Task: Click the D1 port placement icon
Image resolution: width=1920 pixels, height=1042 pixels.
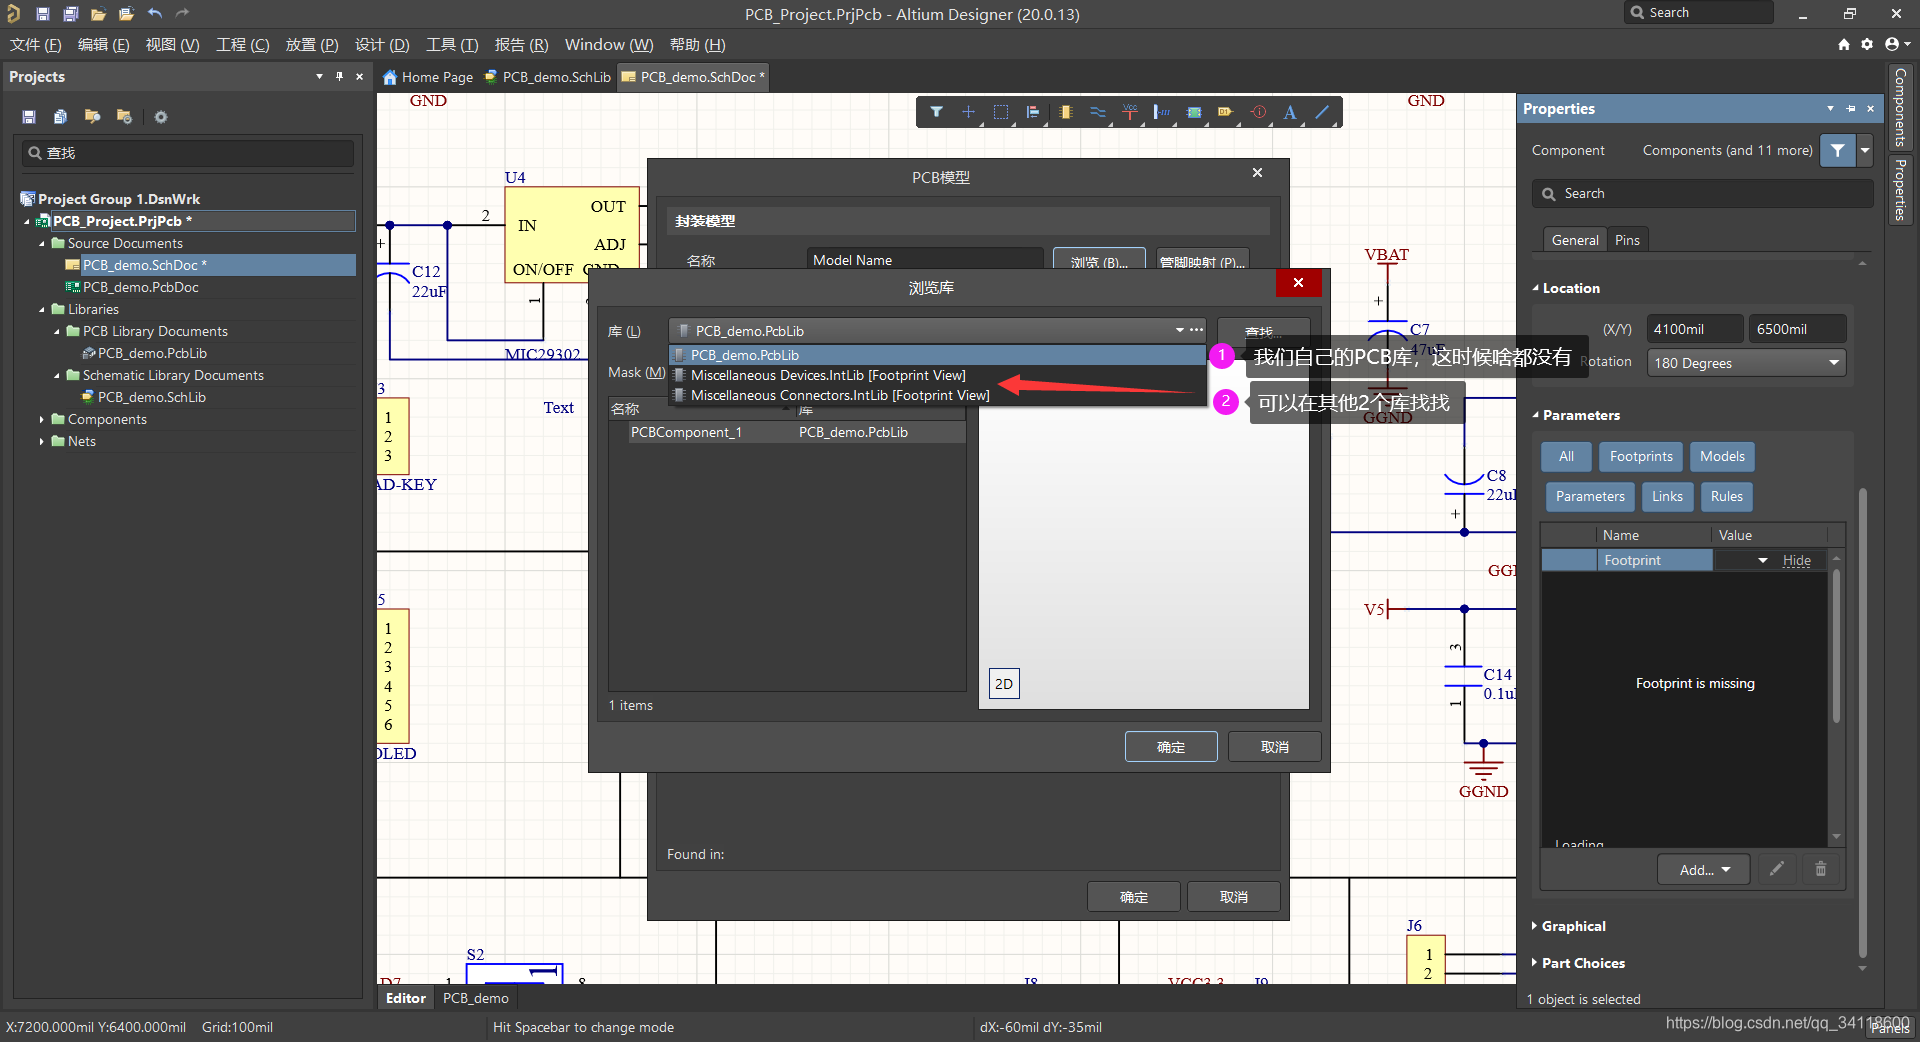Action: (1226, 112)
